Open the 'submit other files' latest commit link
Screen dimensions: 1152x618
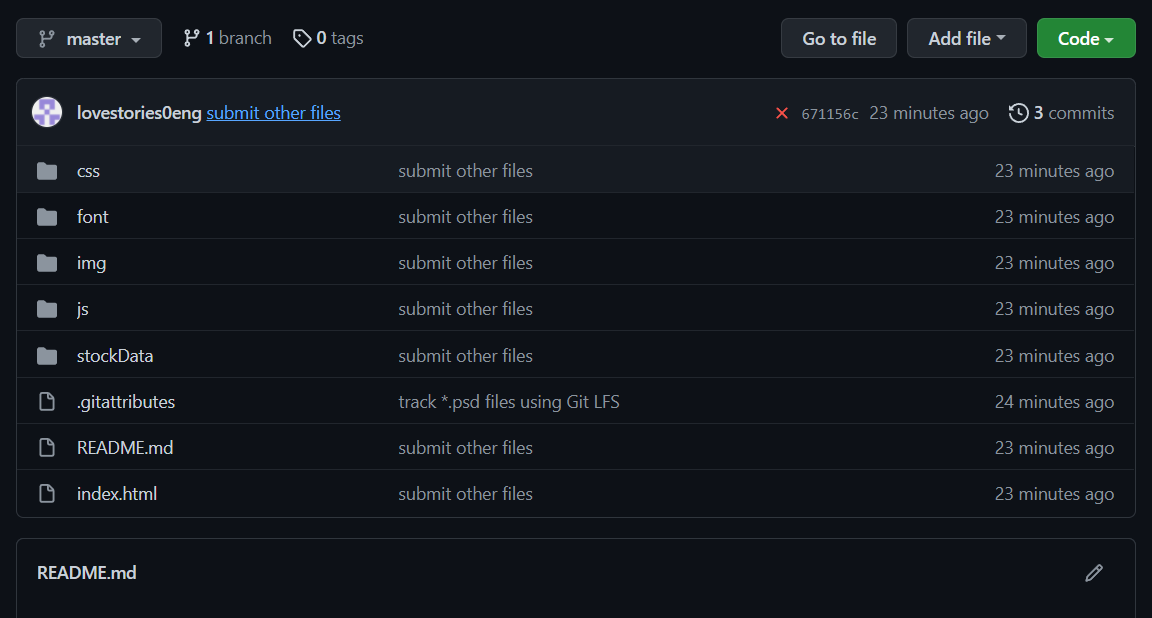[273, 113]
